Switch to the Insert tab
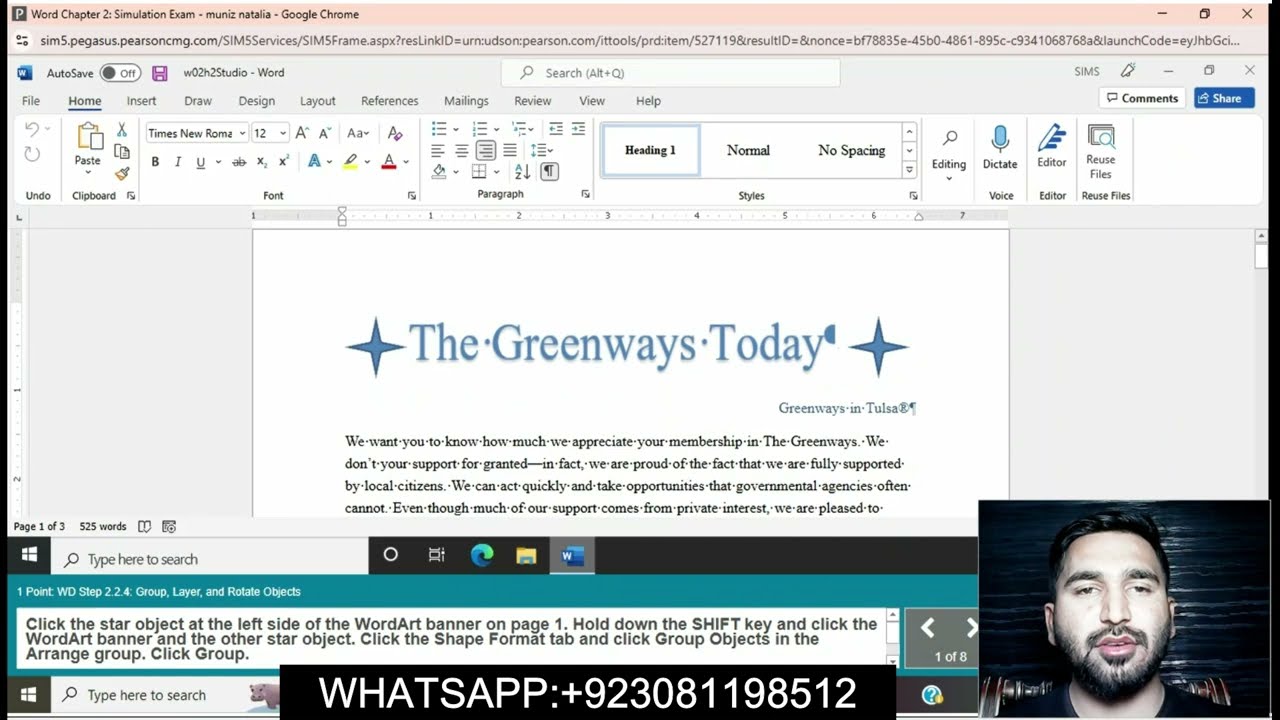 click(141, 101)
